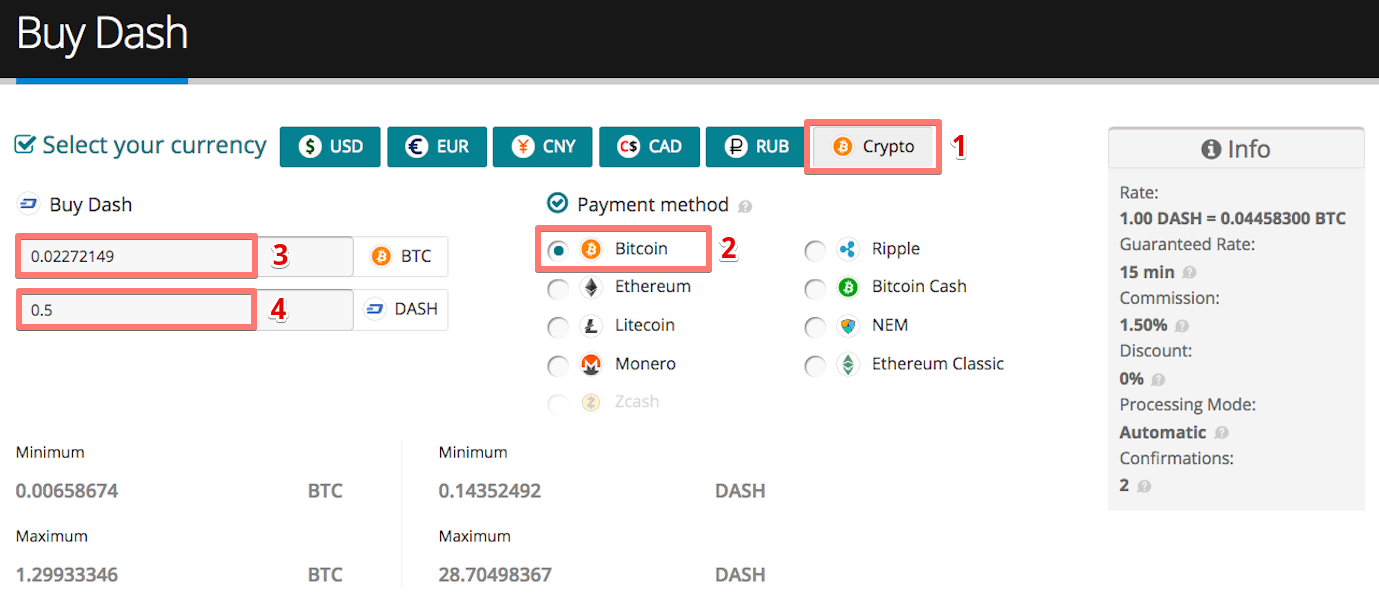The height and width of the screenshot is (604, 1379).
Task: Choose Ethereum radio button
Action: coord(558,288)
